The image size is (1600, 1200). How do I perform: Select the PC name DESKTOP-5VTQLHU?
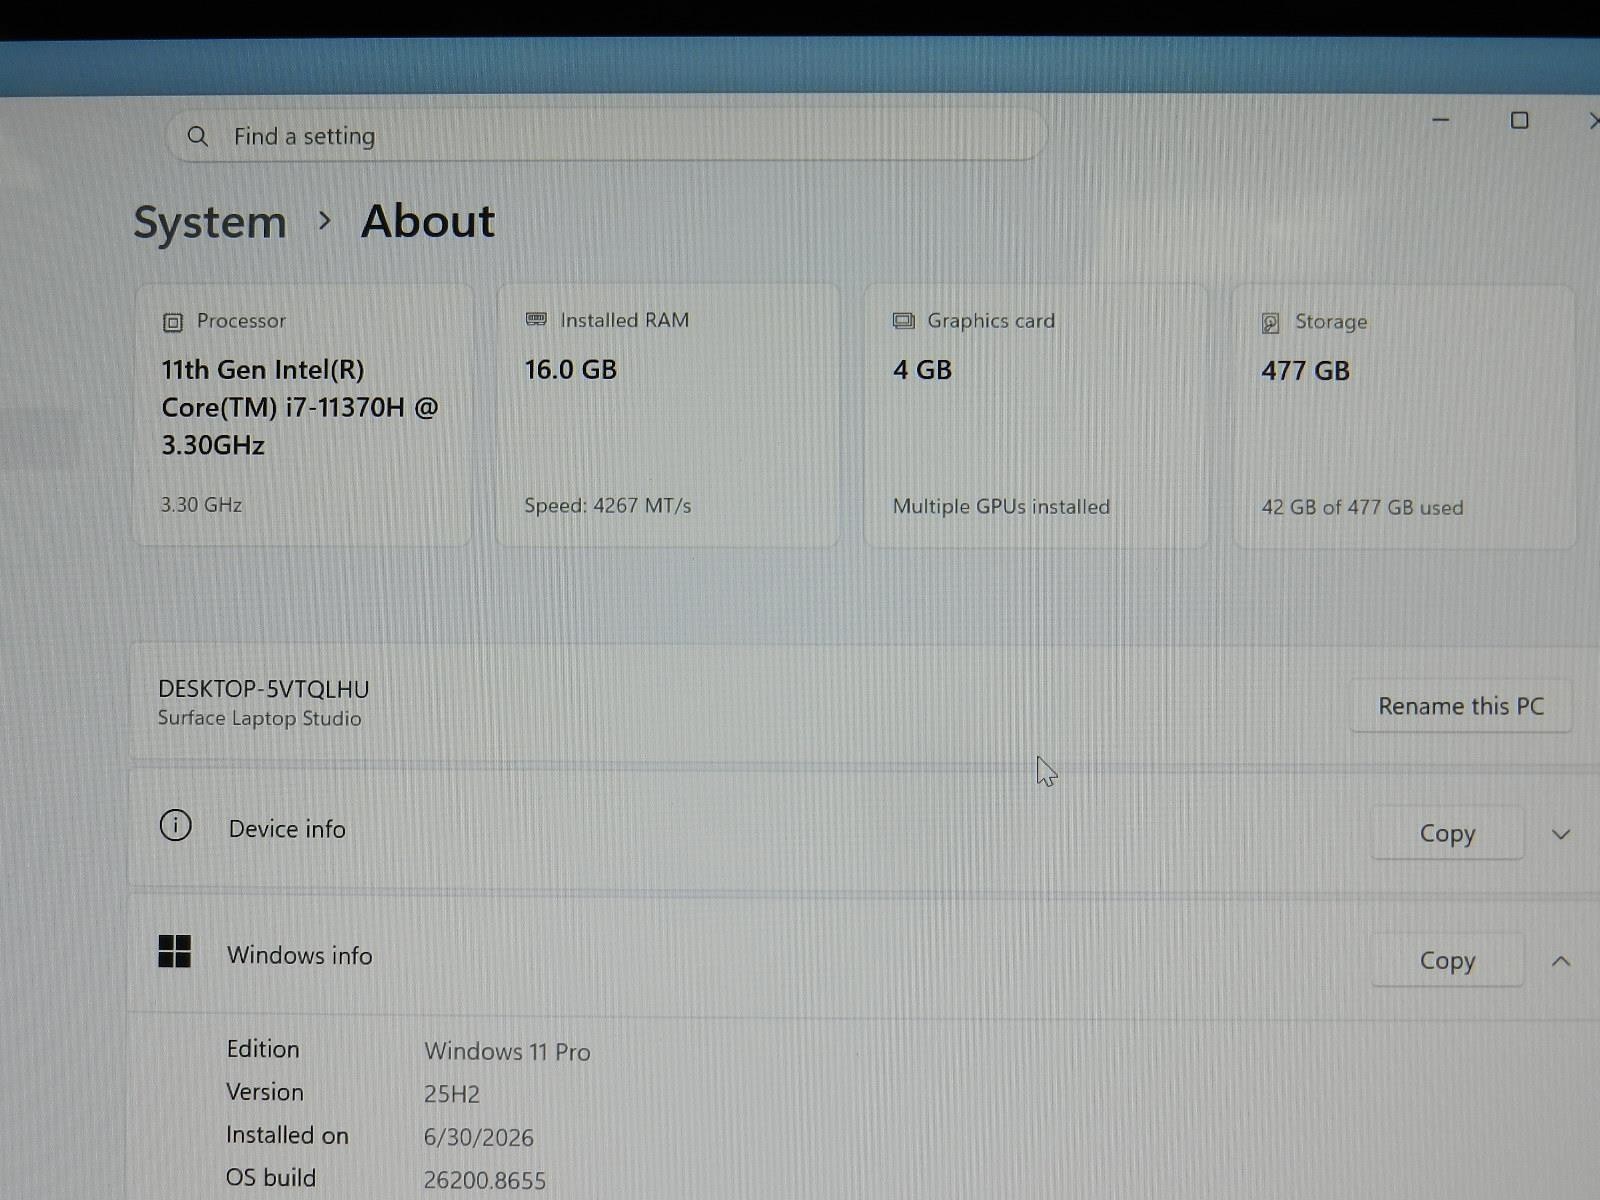coord(264,689)
